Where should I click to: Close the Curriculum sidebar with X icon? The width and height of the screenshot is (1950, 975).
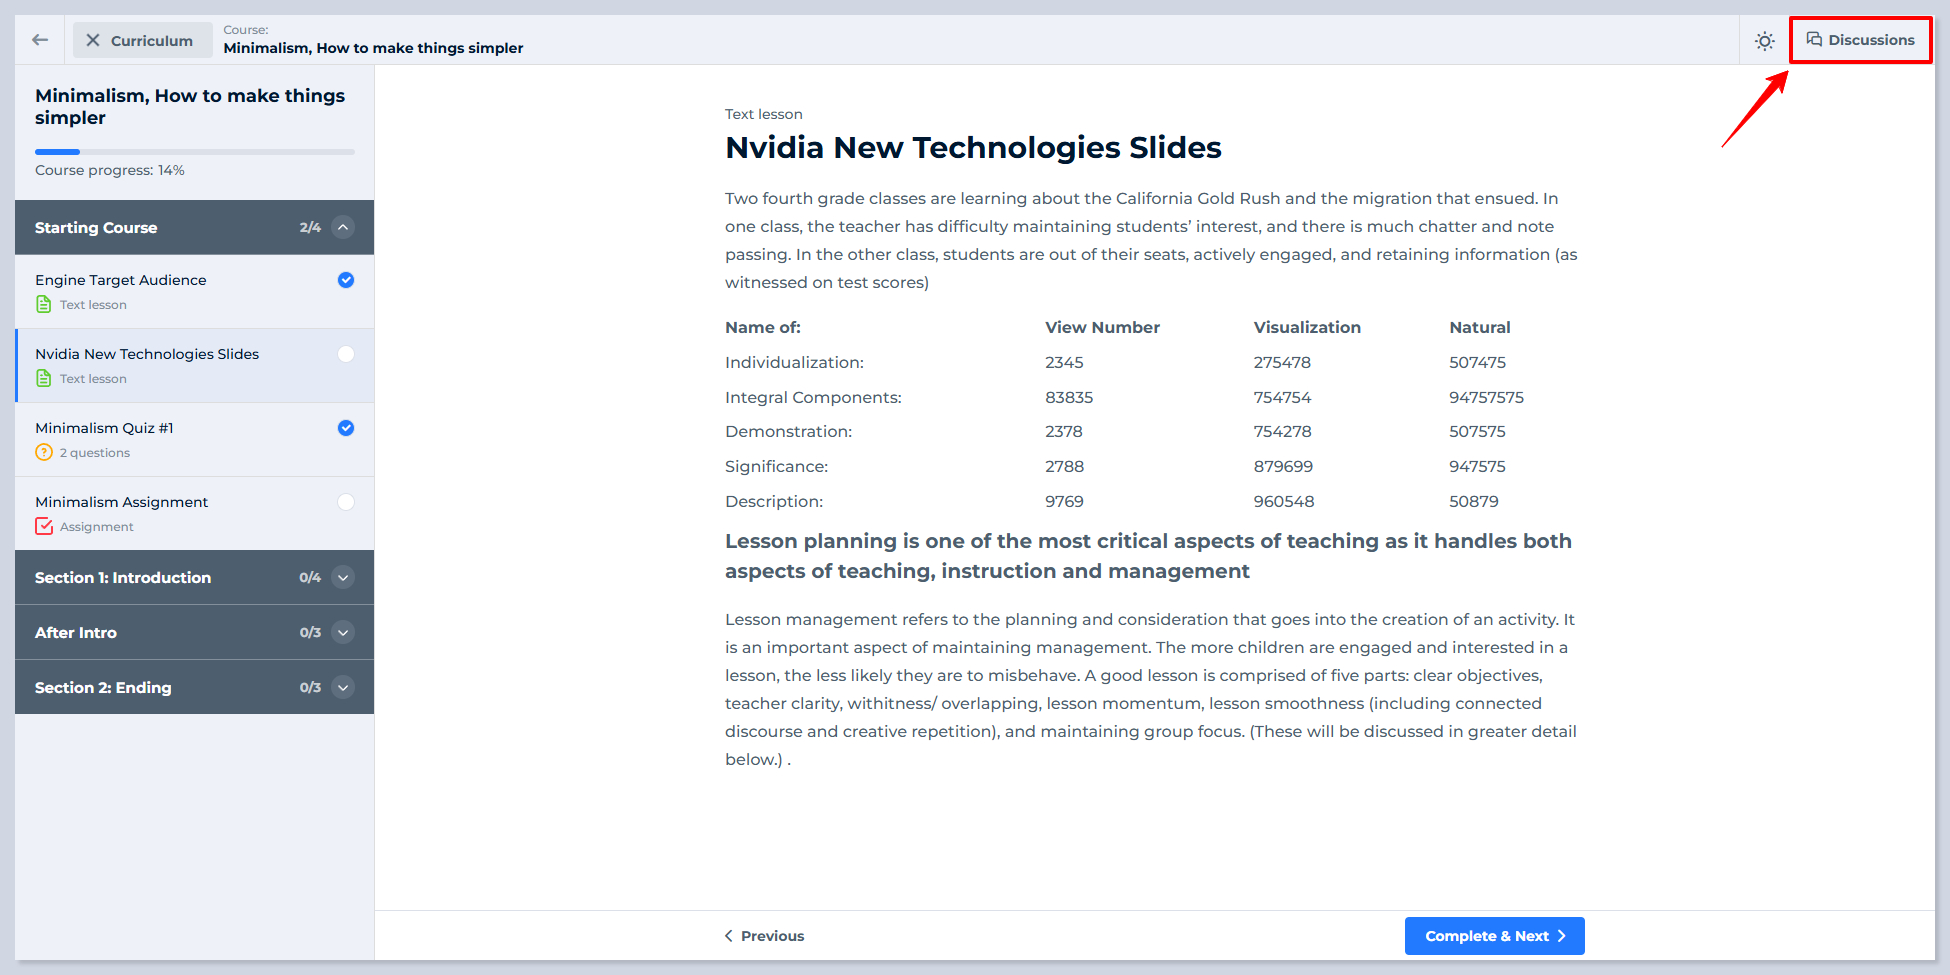(93, 40)
